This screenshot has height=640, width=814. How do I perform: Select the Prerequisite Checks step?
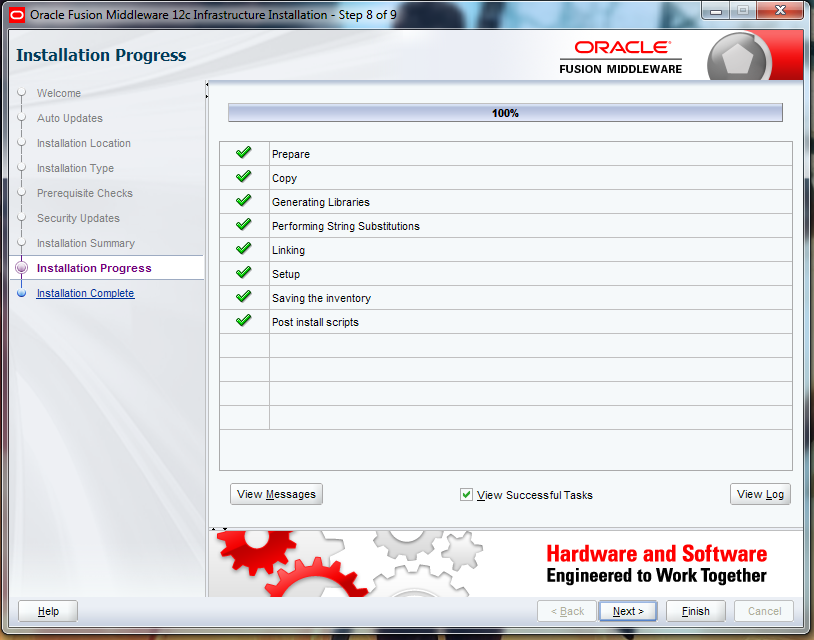coord(85,193)
